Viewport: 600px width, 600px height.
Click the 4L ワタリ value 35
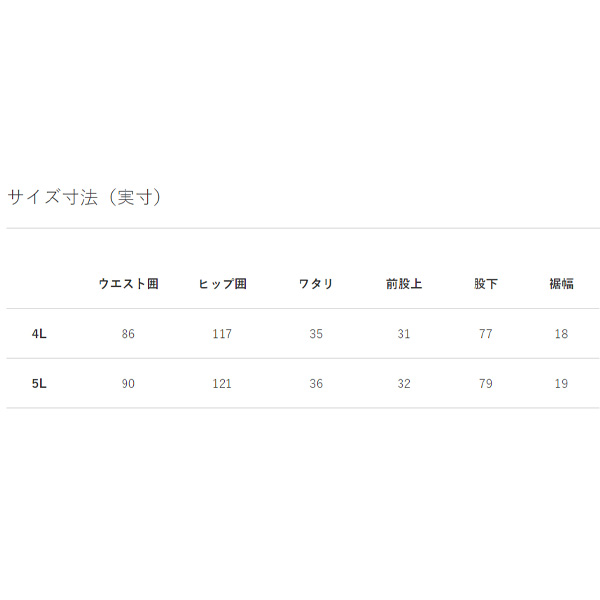(x=316, y=334)
